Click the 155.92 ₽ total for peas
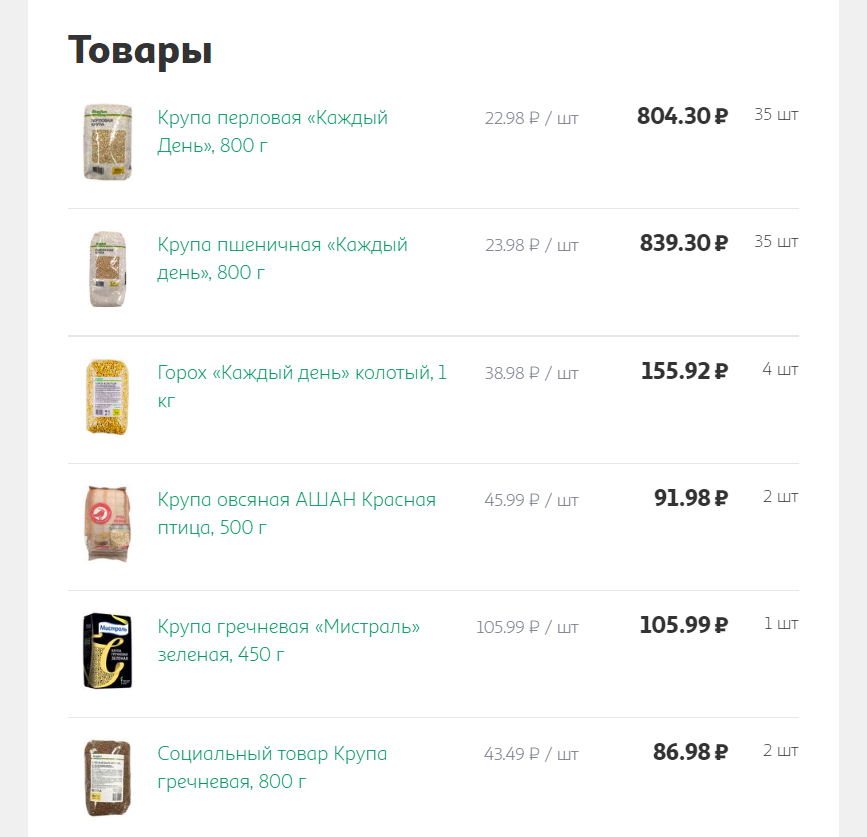Viewport: 867px width, 837px height. coord(684,371)
